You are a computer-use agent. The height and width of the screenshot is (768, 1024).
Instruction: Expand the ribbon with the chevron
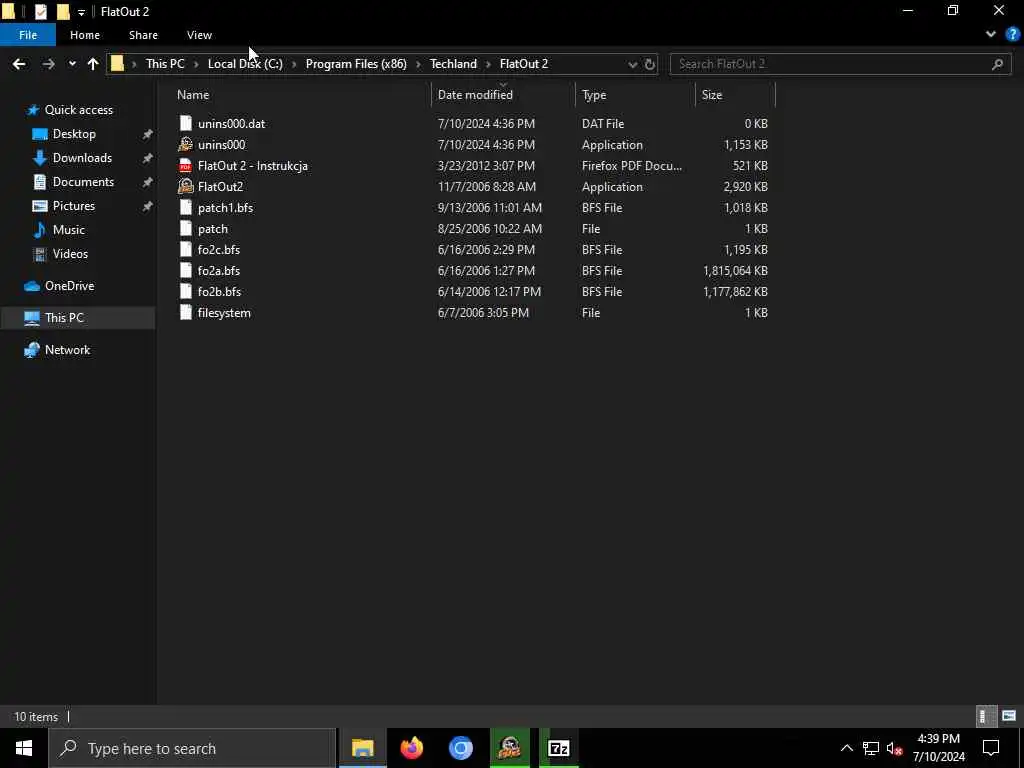991,35
